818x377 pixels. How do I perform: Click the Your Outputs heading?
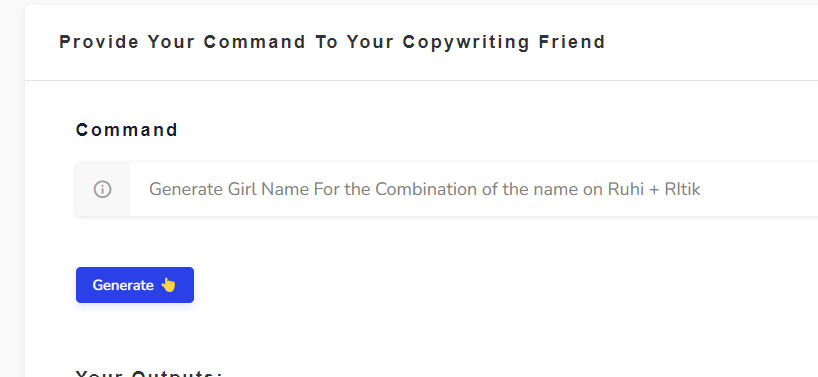[x=149, y=373]
